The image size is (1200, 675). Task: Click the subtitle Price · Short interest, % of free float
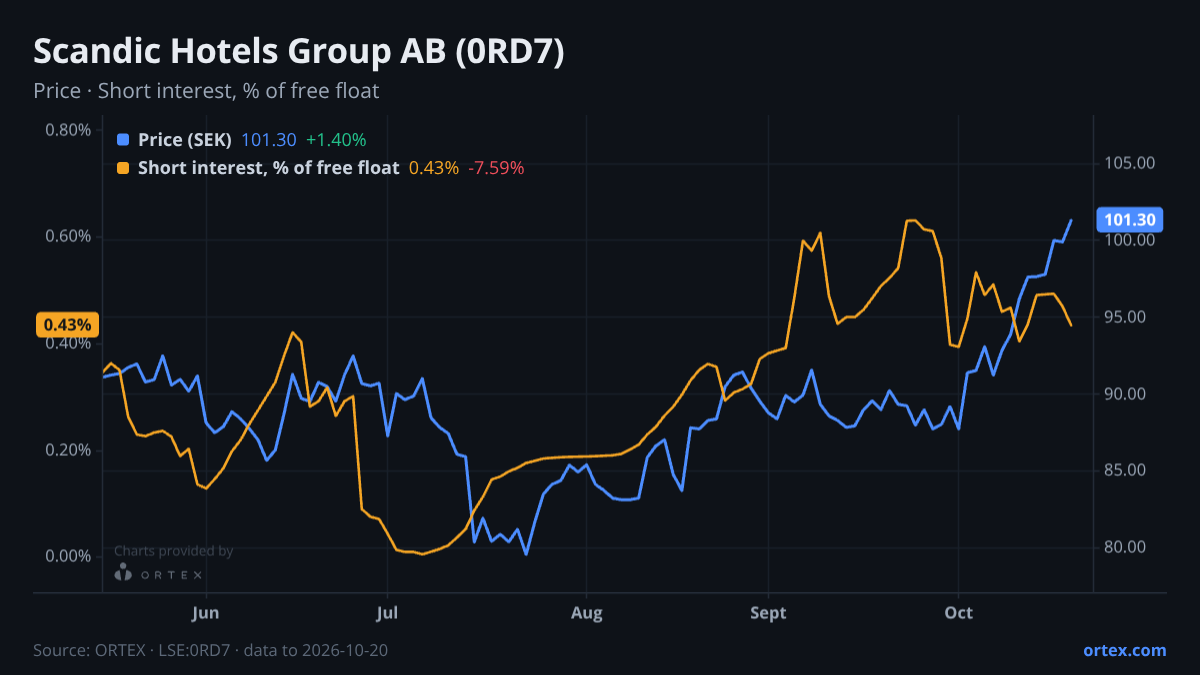point(206,91)
